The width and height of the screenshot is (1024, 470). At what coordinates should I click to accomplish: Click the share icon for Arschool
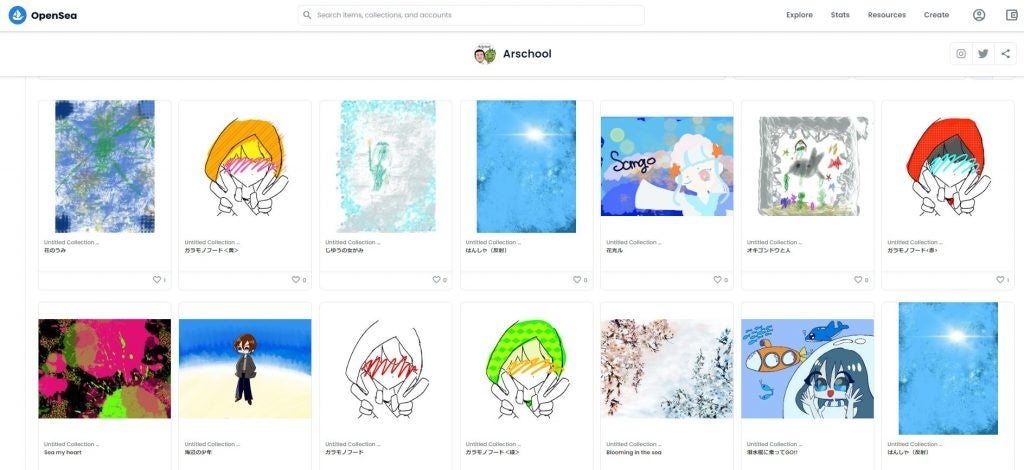(x=1005, y=54)
